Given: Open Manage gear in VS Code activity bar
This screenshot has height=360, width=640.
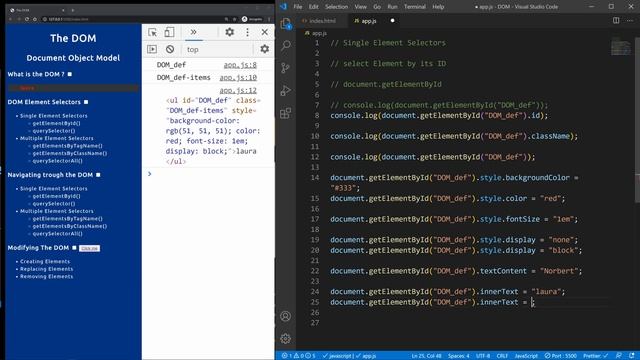Looking at the screenshot, I should click(286, 338).
